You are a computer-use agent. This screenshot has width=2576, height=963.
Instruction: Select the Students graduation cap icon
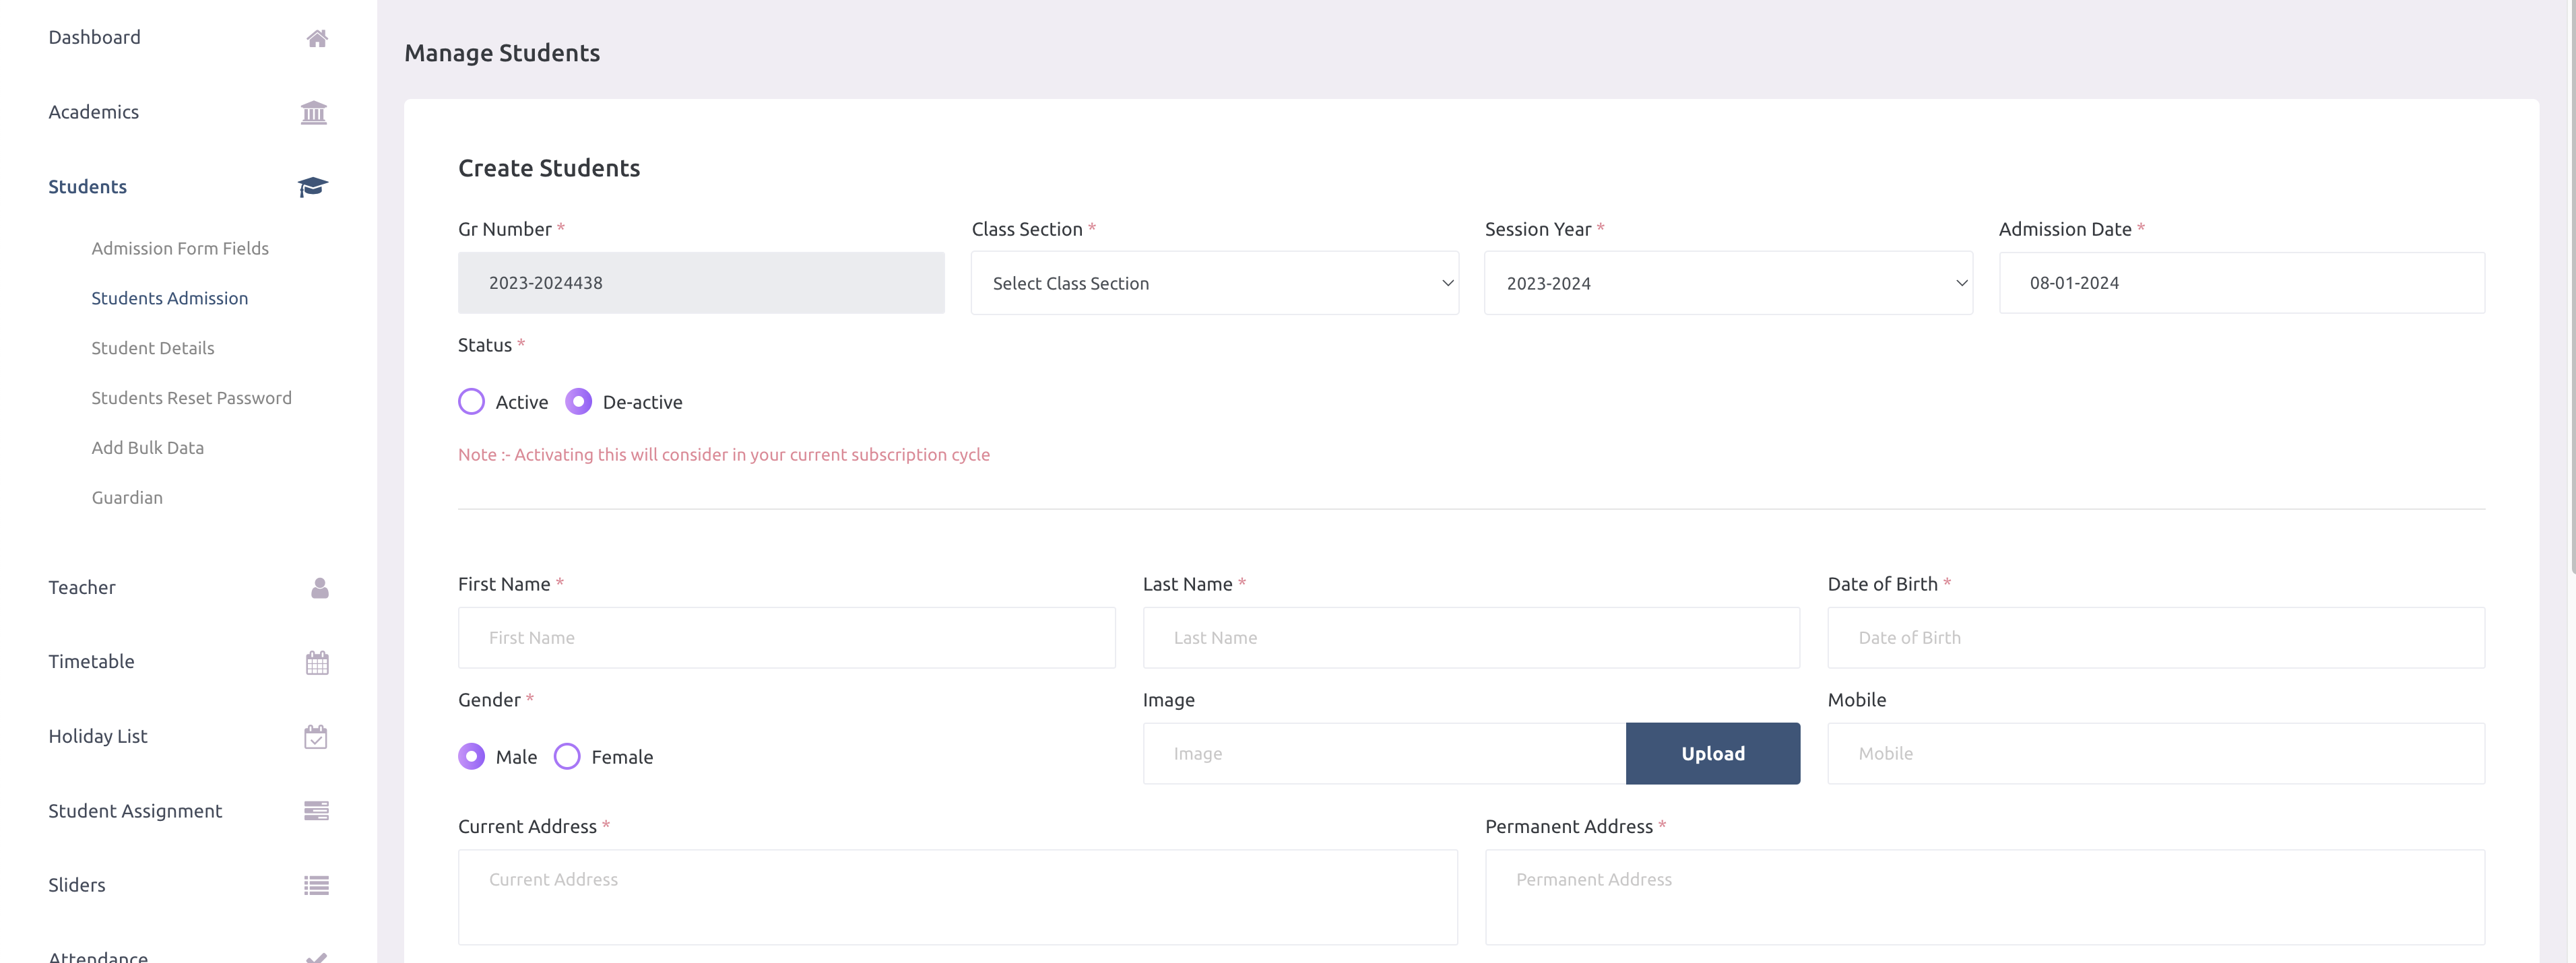point(312,187)
